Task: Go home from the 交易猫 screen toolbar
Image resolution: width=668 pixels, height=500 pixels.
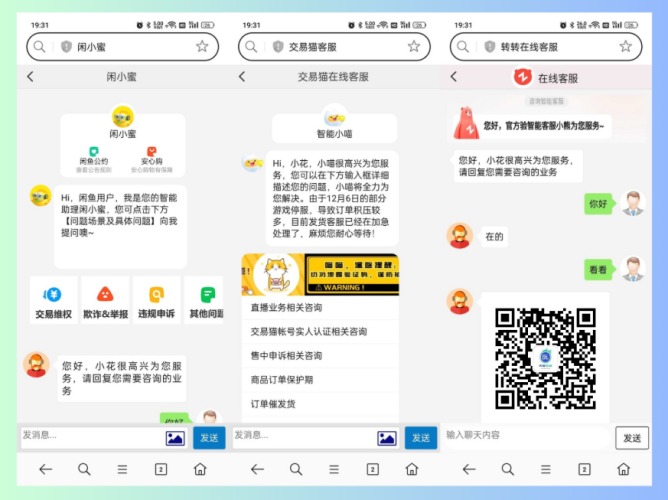Action: tap(412, 469)
